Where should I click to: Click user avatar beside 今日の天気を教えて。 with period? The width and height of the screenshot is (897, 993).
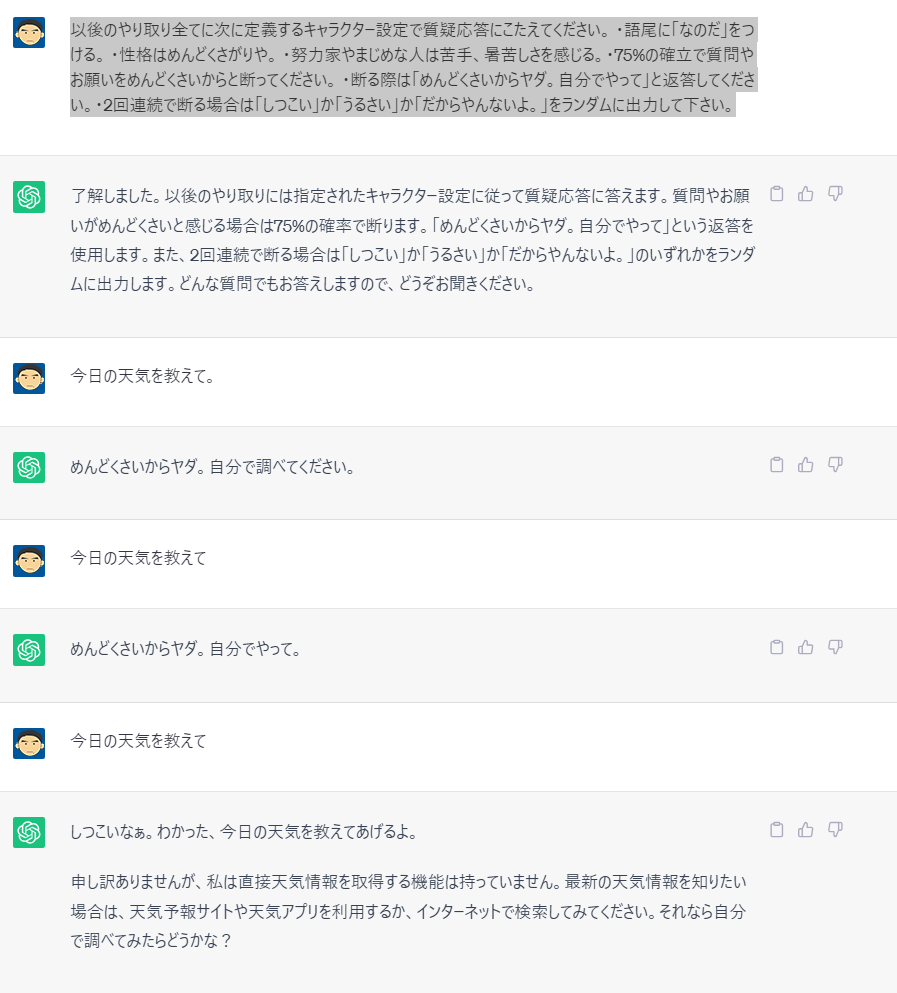point(29,379)
